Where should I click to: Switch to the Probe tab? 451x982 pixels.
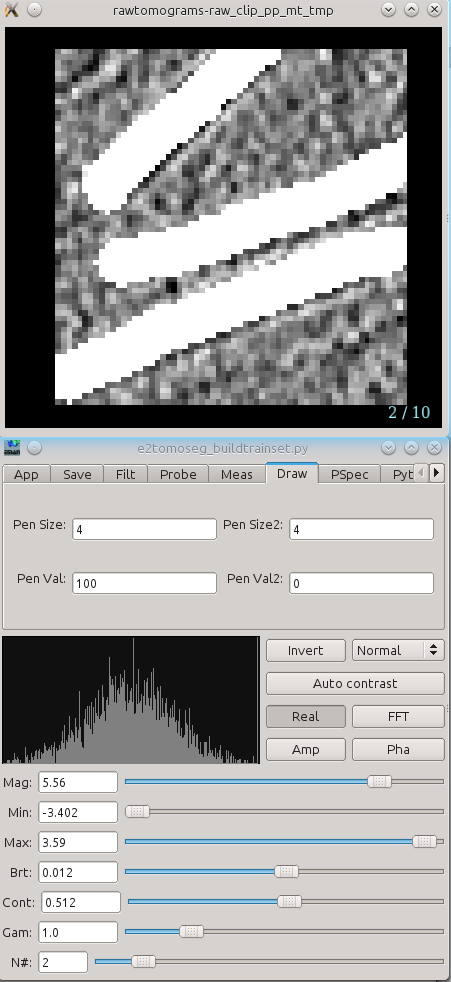pos(178,475)
